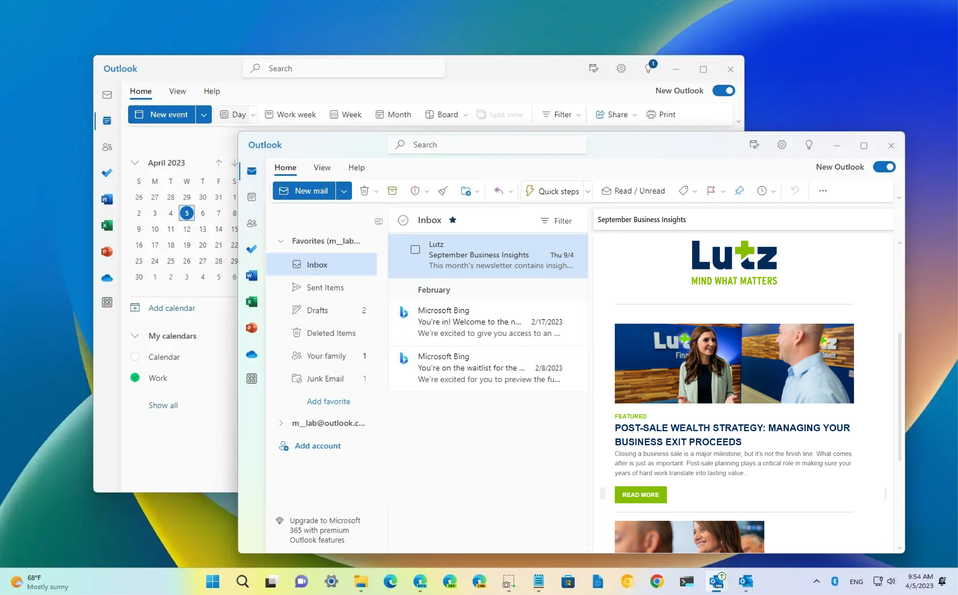
Task: Open the View tab in the mail window
Action: click(322, 167)
